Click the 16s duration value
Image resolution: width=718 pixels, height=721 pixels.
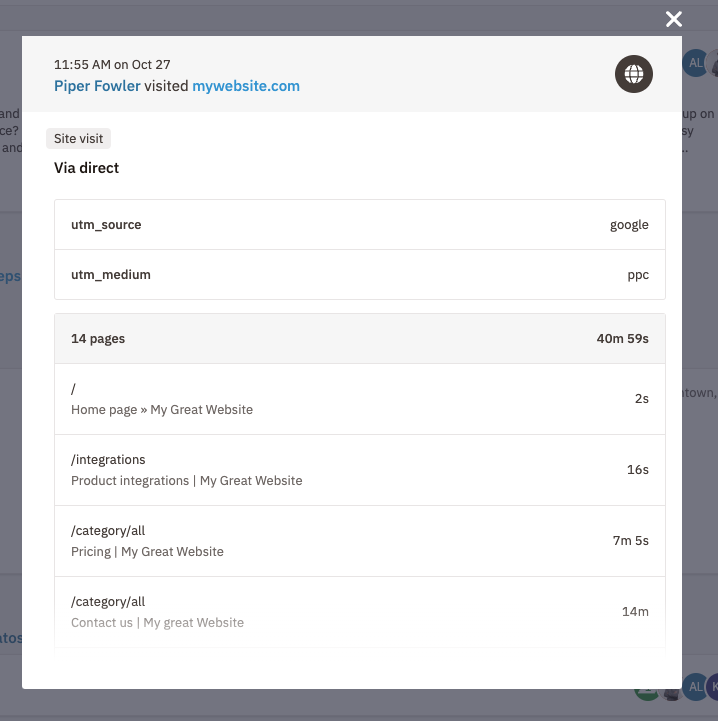pos(638,469)
